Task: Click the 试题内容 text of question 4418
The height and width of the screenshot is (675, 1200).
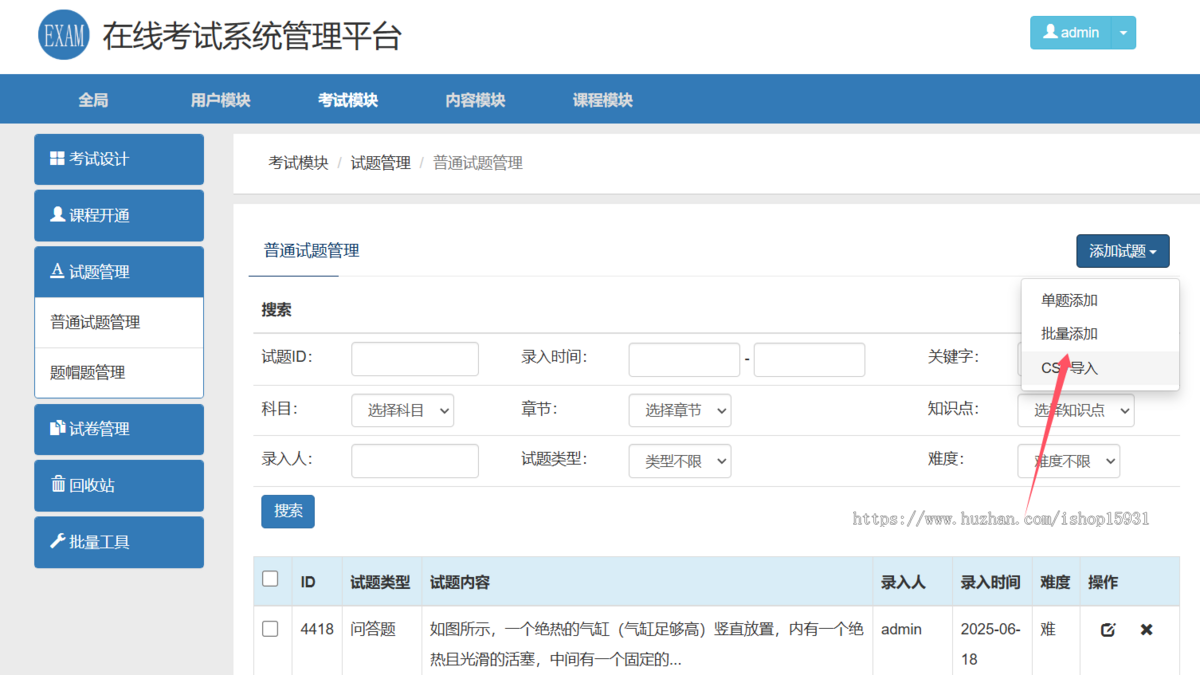Action: coord(647,644)
